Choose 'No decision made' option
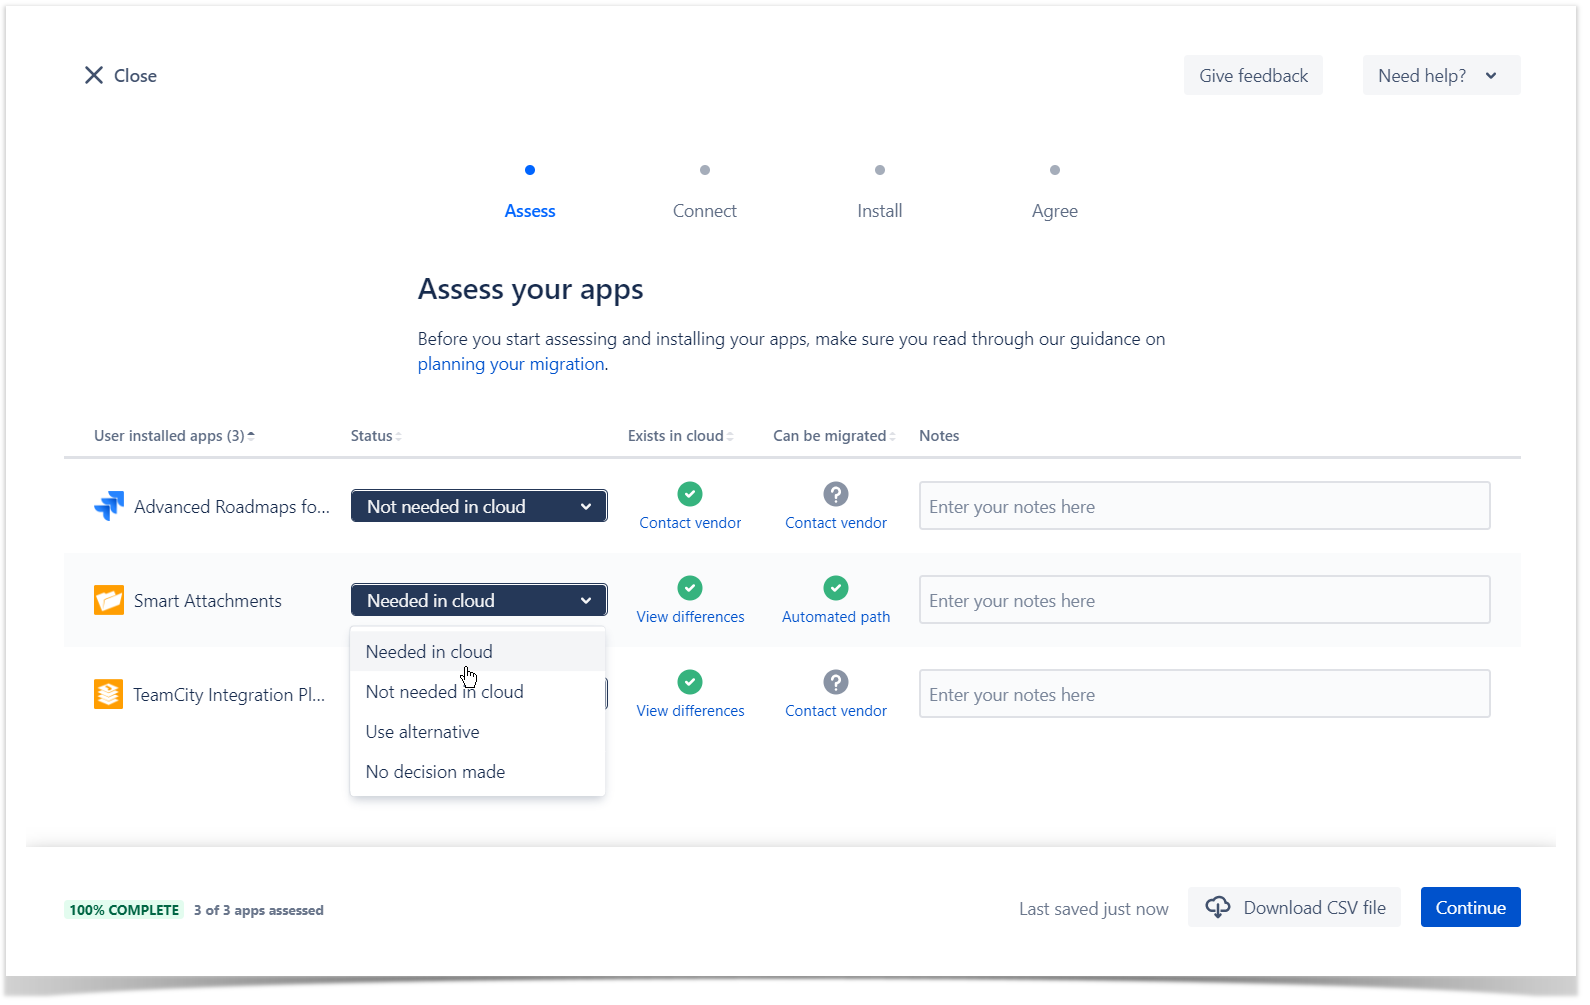 click(x=435, y=772)
